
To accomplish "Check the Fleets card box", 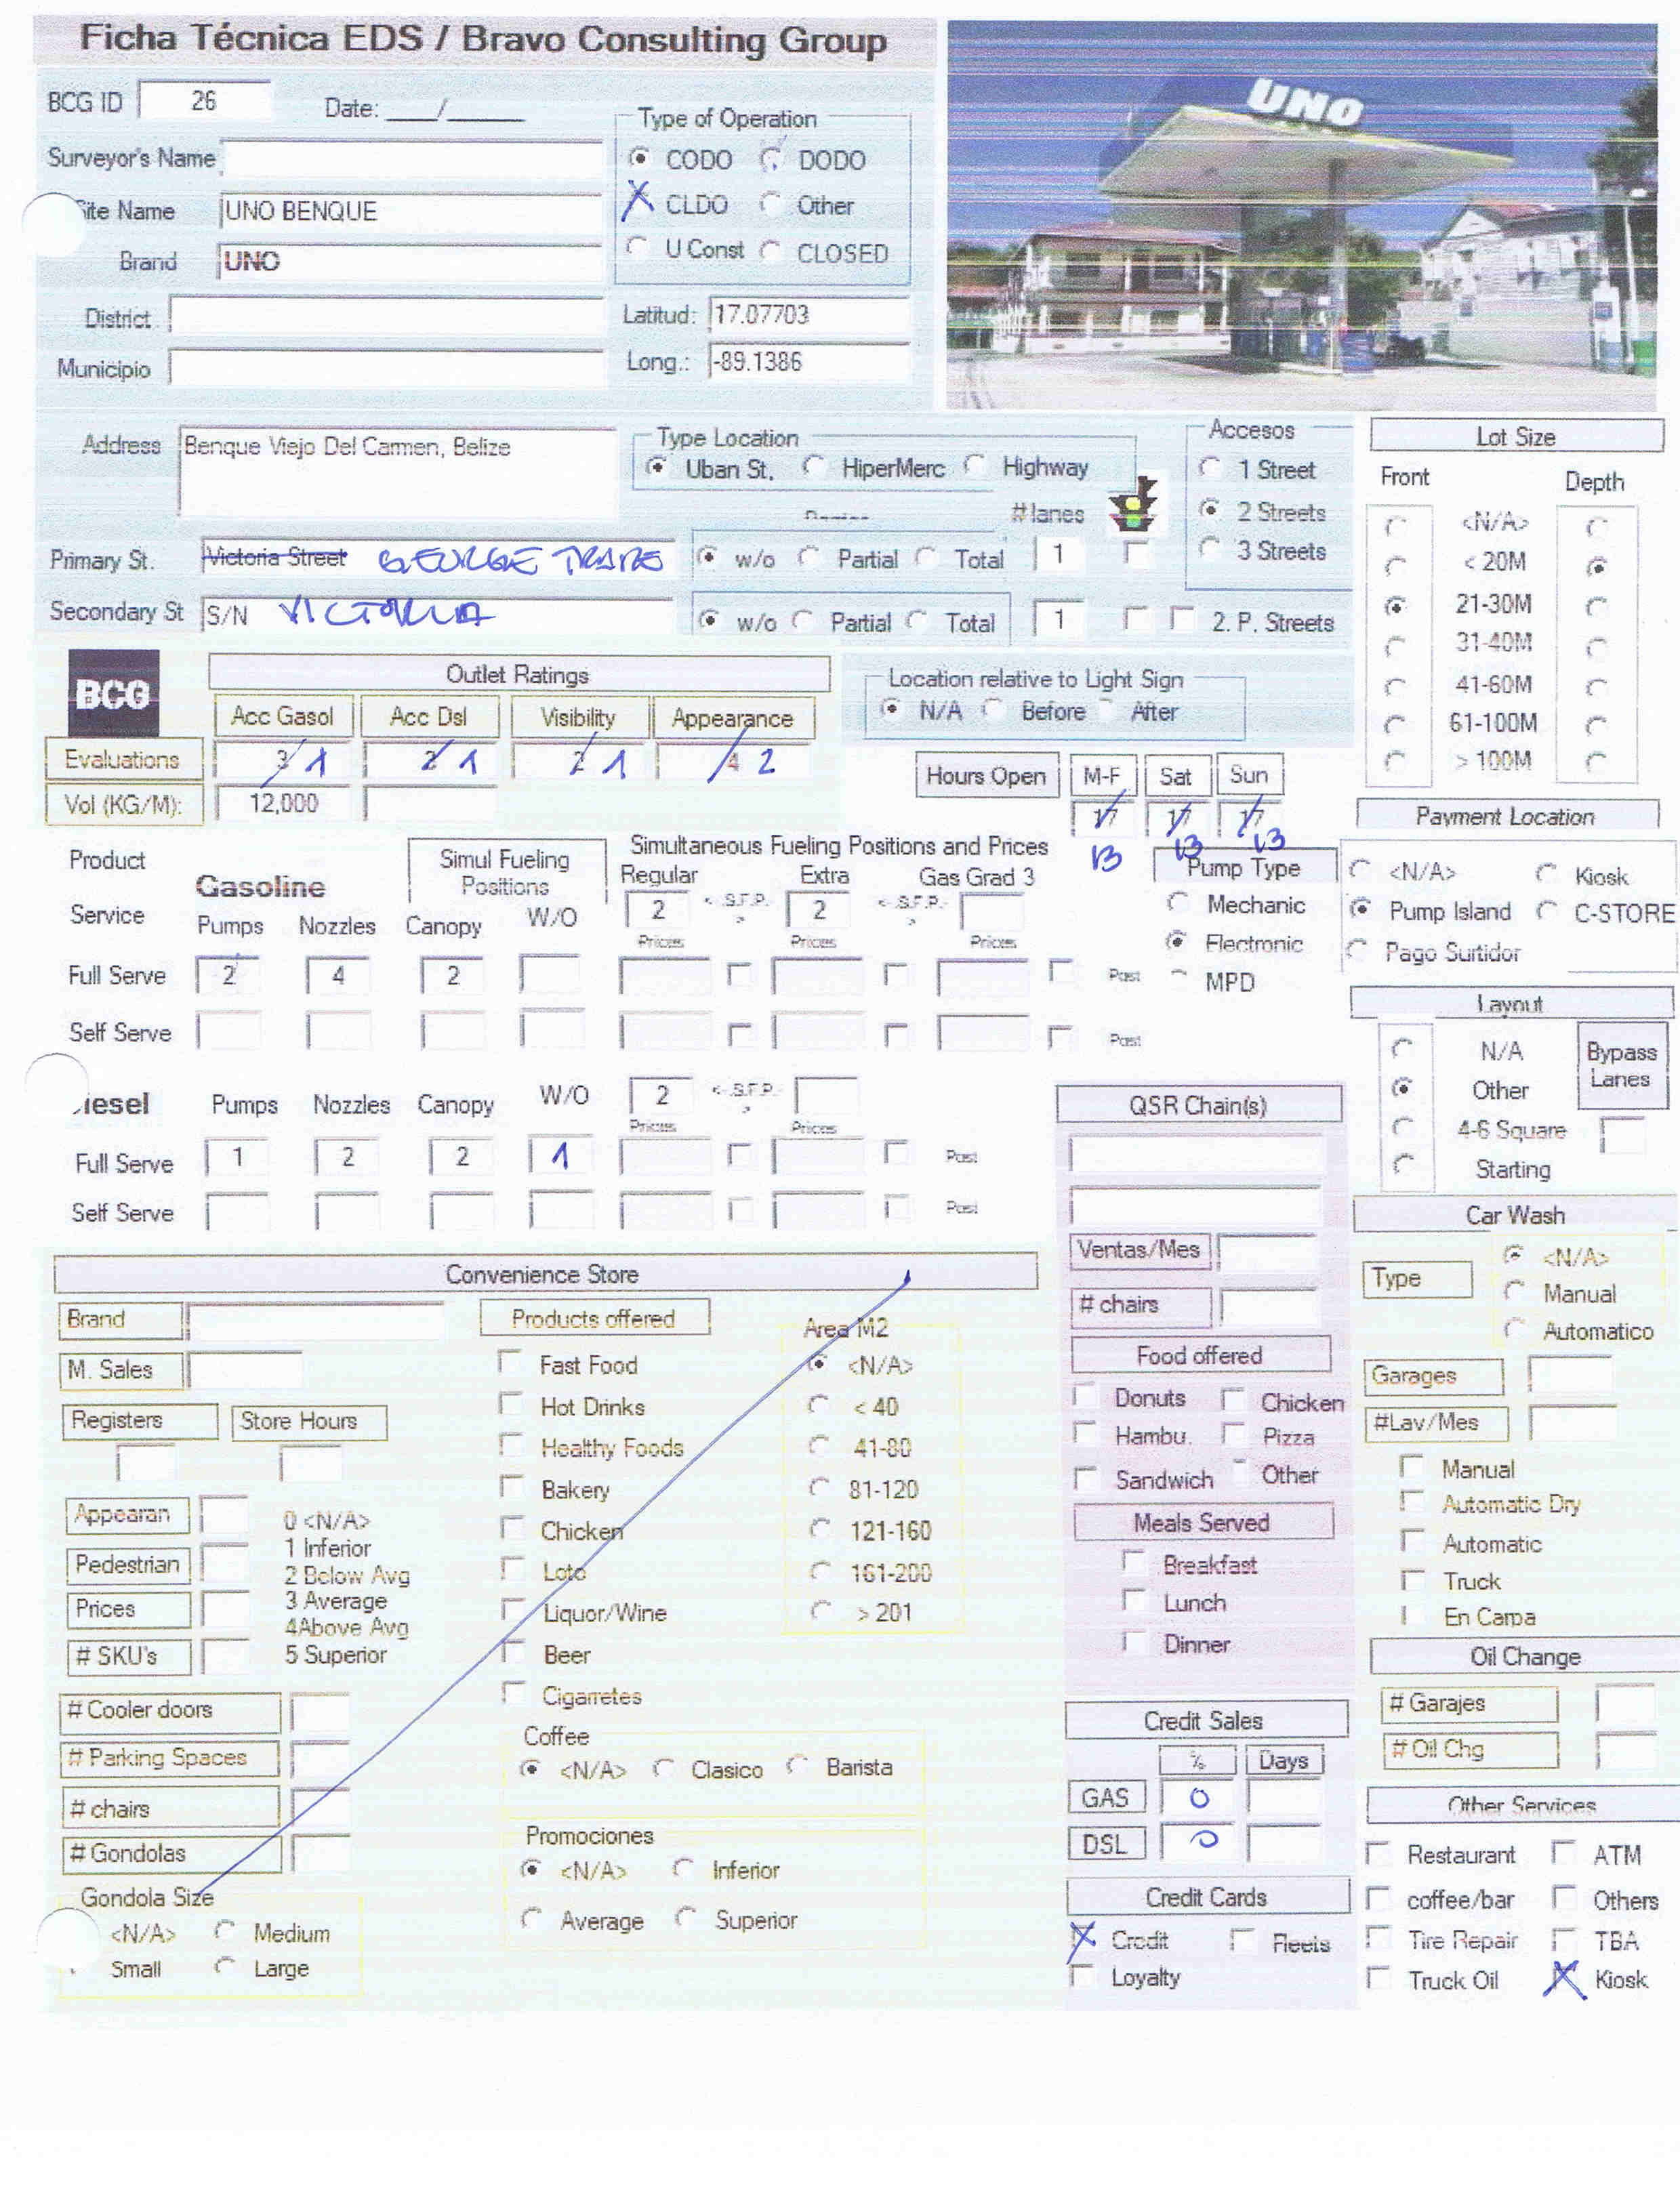I will 1243,1940.
